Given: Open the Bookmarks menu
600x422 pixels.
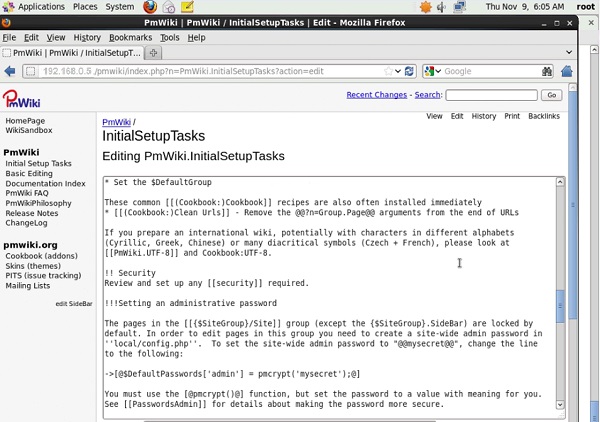Looking at the screenshot, I should pos(130,37).
